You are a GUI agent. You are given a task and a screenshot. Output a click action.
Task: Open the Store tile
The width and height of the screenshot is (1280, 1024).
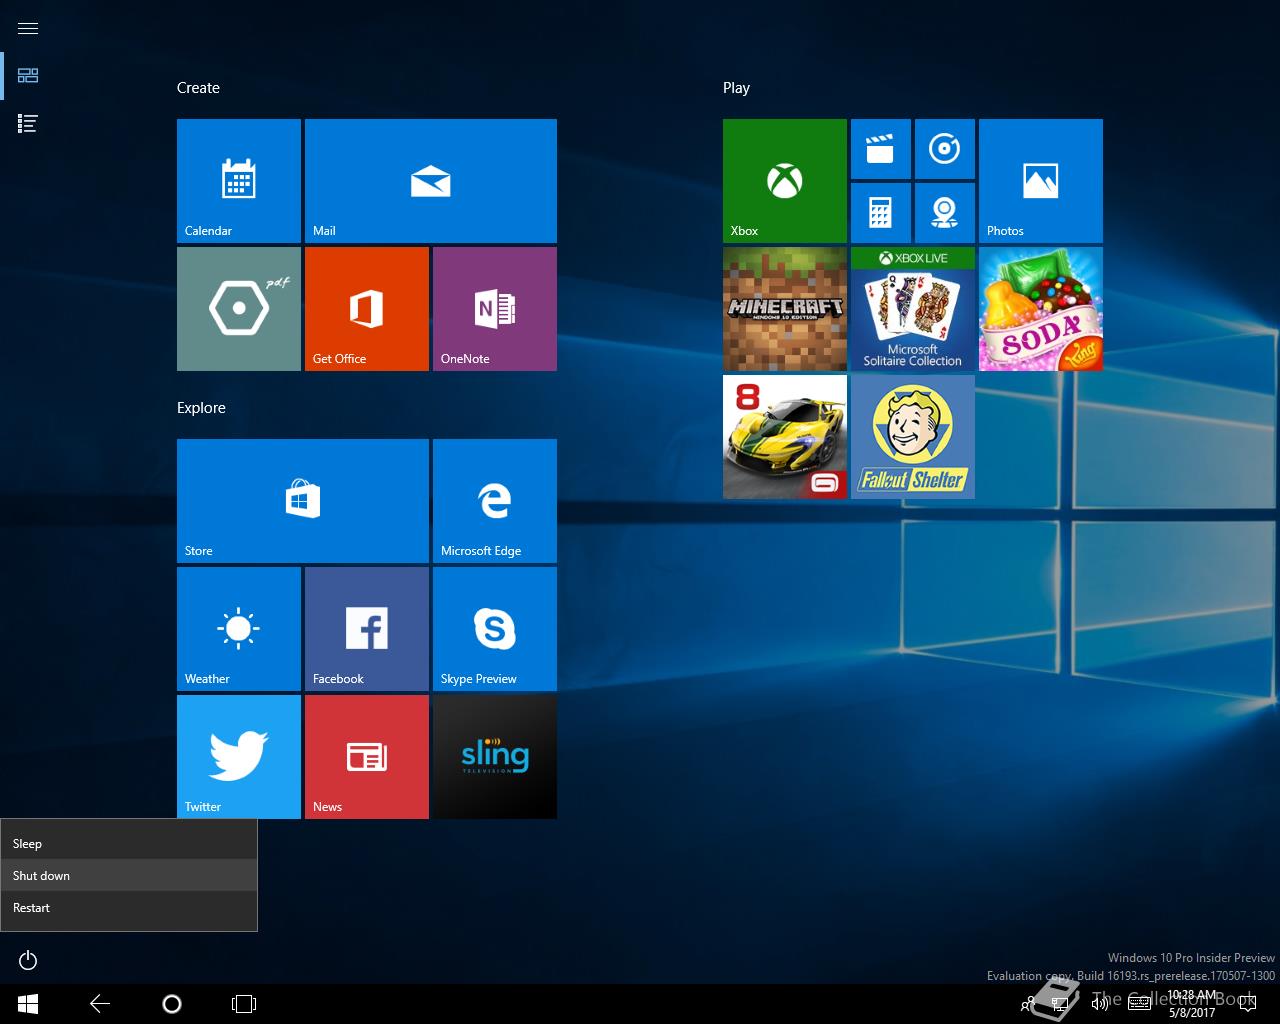303,501
